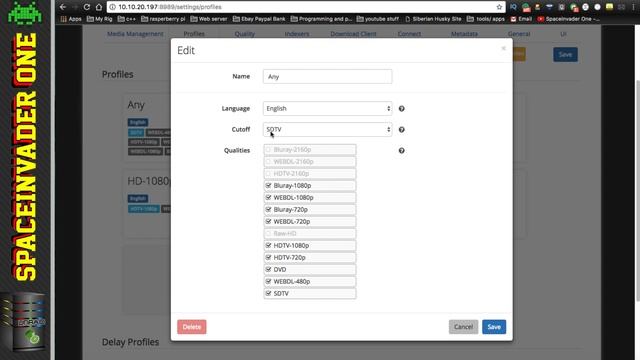Click the Qualities help question icon

[402, 151]
